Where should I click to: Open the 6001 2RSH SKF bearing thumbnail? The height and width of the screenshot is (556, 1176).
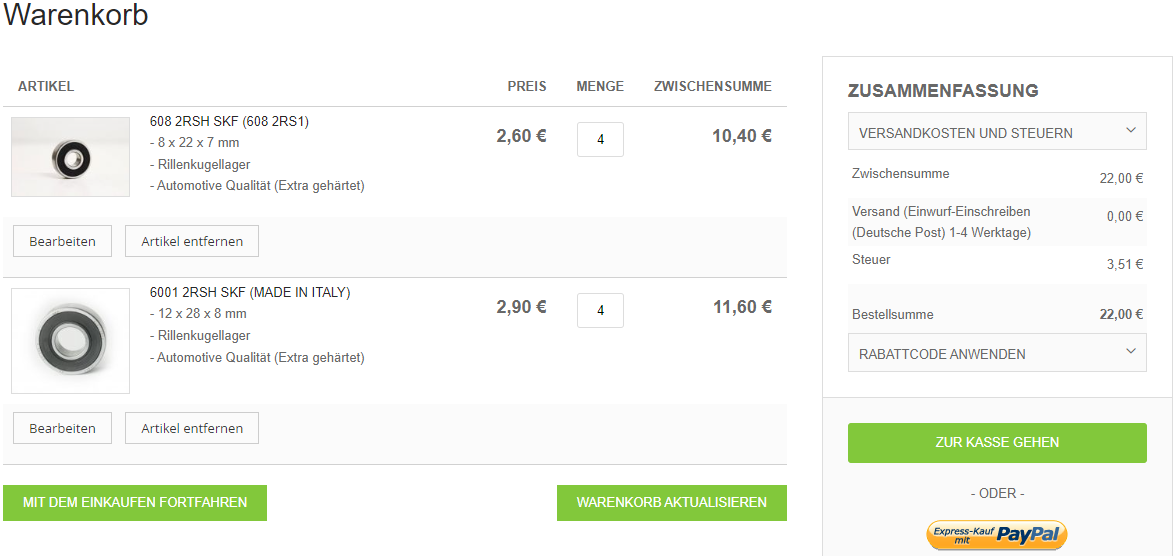[x=71, y=341]
